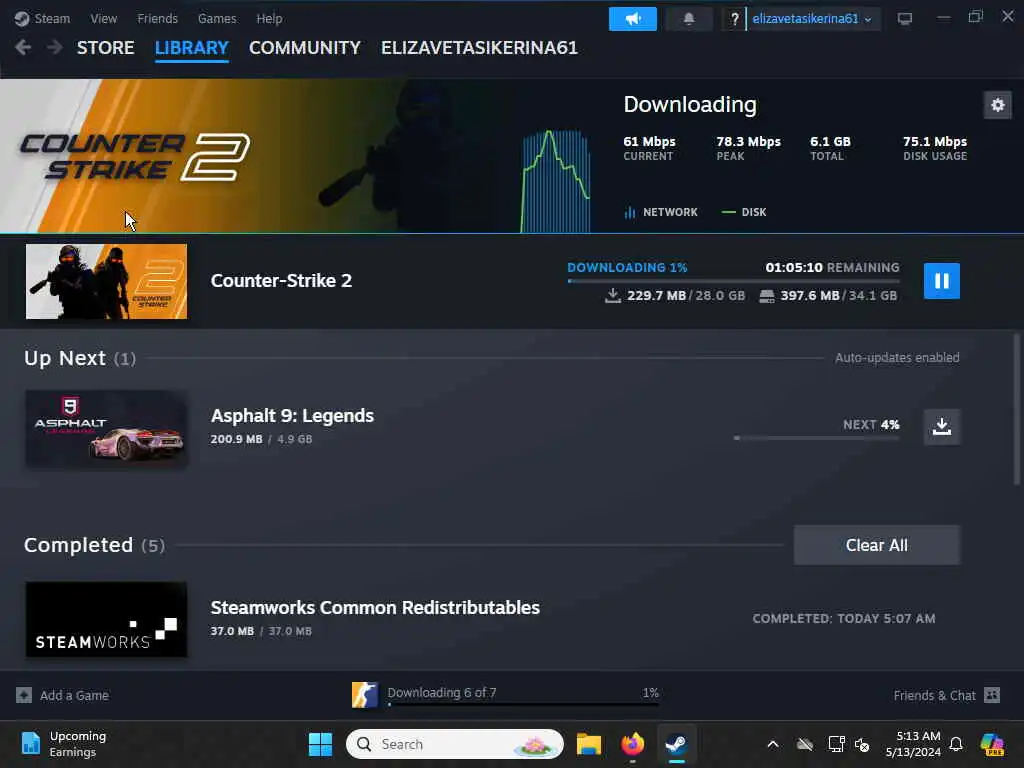Click the DISK graph legend
Viewport: 1024px width, 768px height.
coord(744,212)
